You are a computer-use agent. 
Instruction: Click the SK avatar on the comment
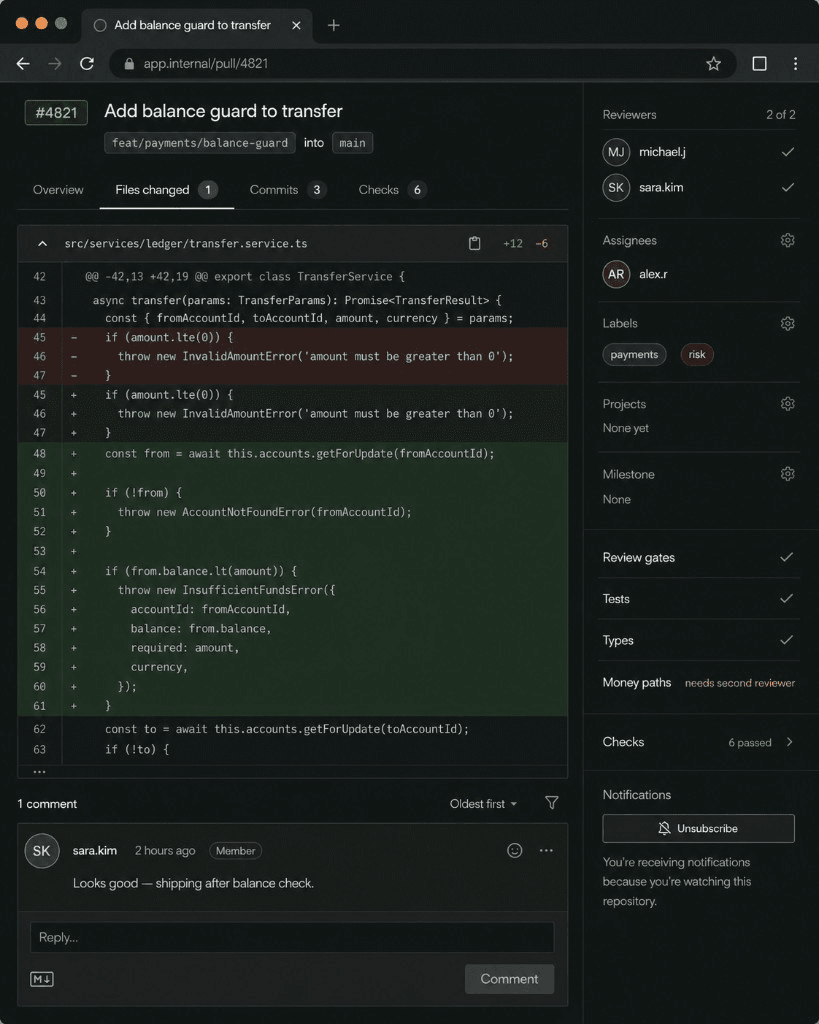42,851
